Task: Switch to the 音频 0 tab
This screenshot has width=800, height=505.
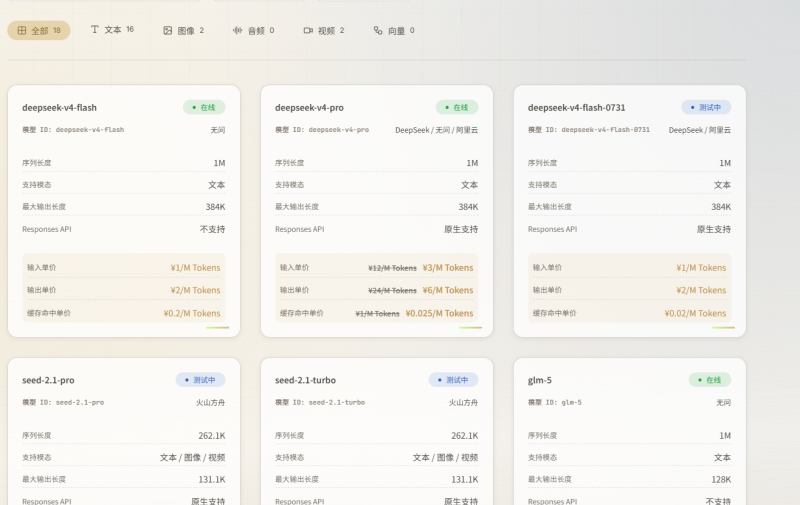Action: pyautogui.click(x=254, y=31)
